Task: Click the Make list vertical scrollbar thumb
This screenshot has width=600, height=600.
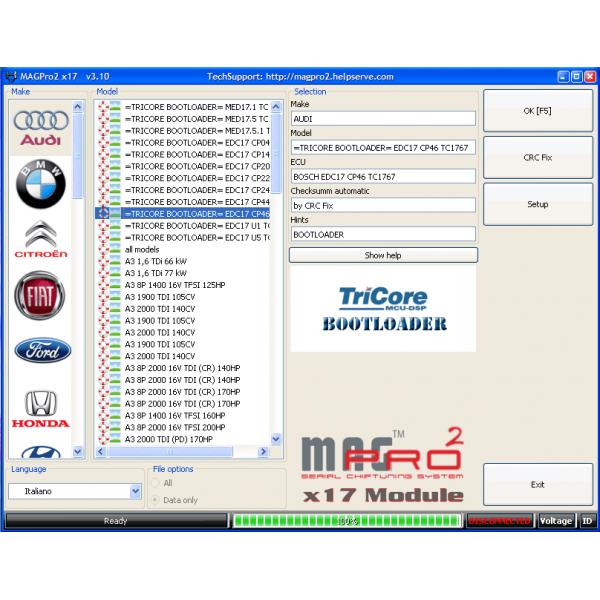Action: click(x=78, y=156)
